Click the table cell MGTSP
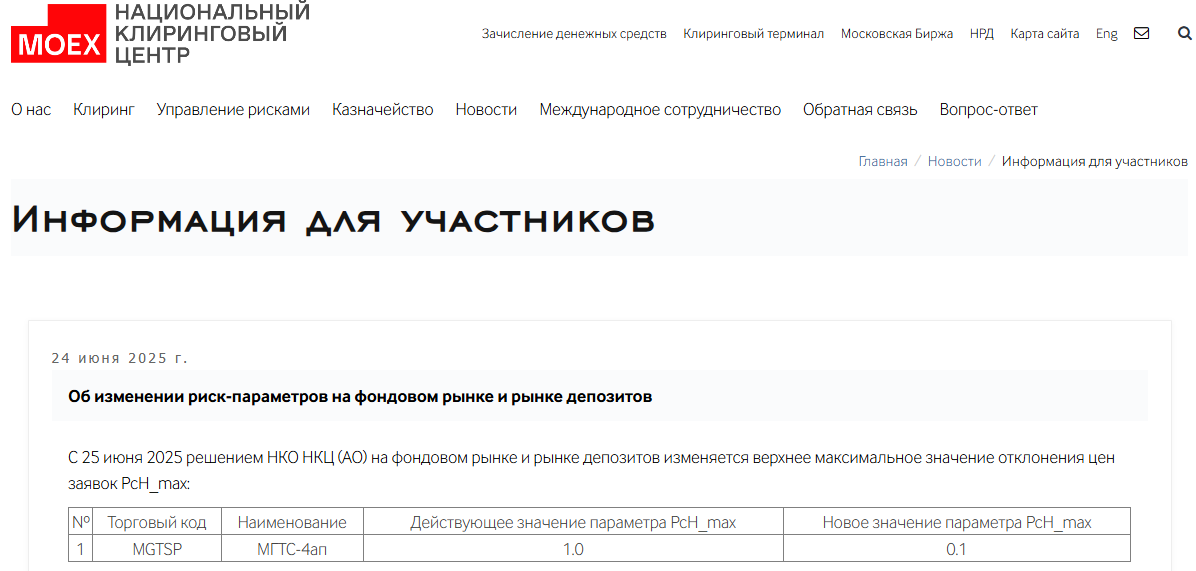1196x571 pixels. (157, 549)
